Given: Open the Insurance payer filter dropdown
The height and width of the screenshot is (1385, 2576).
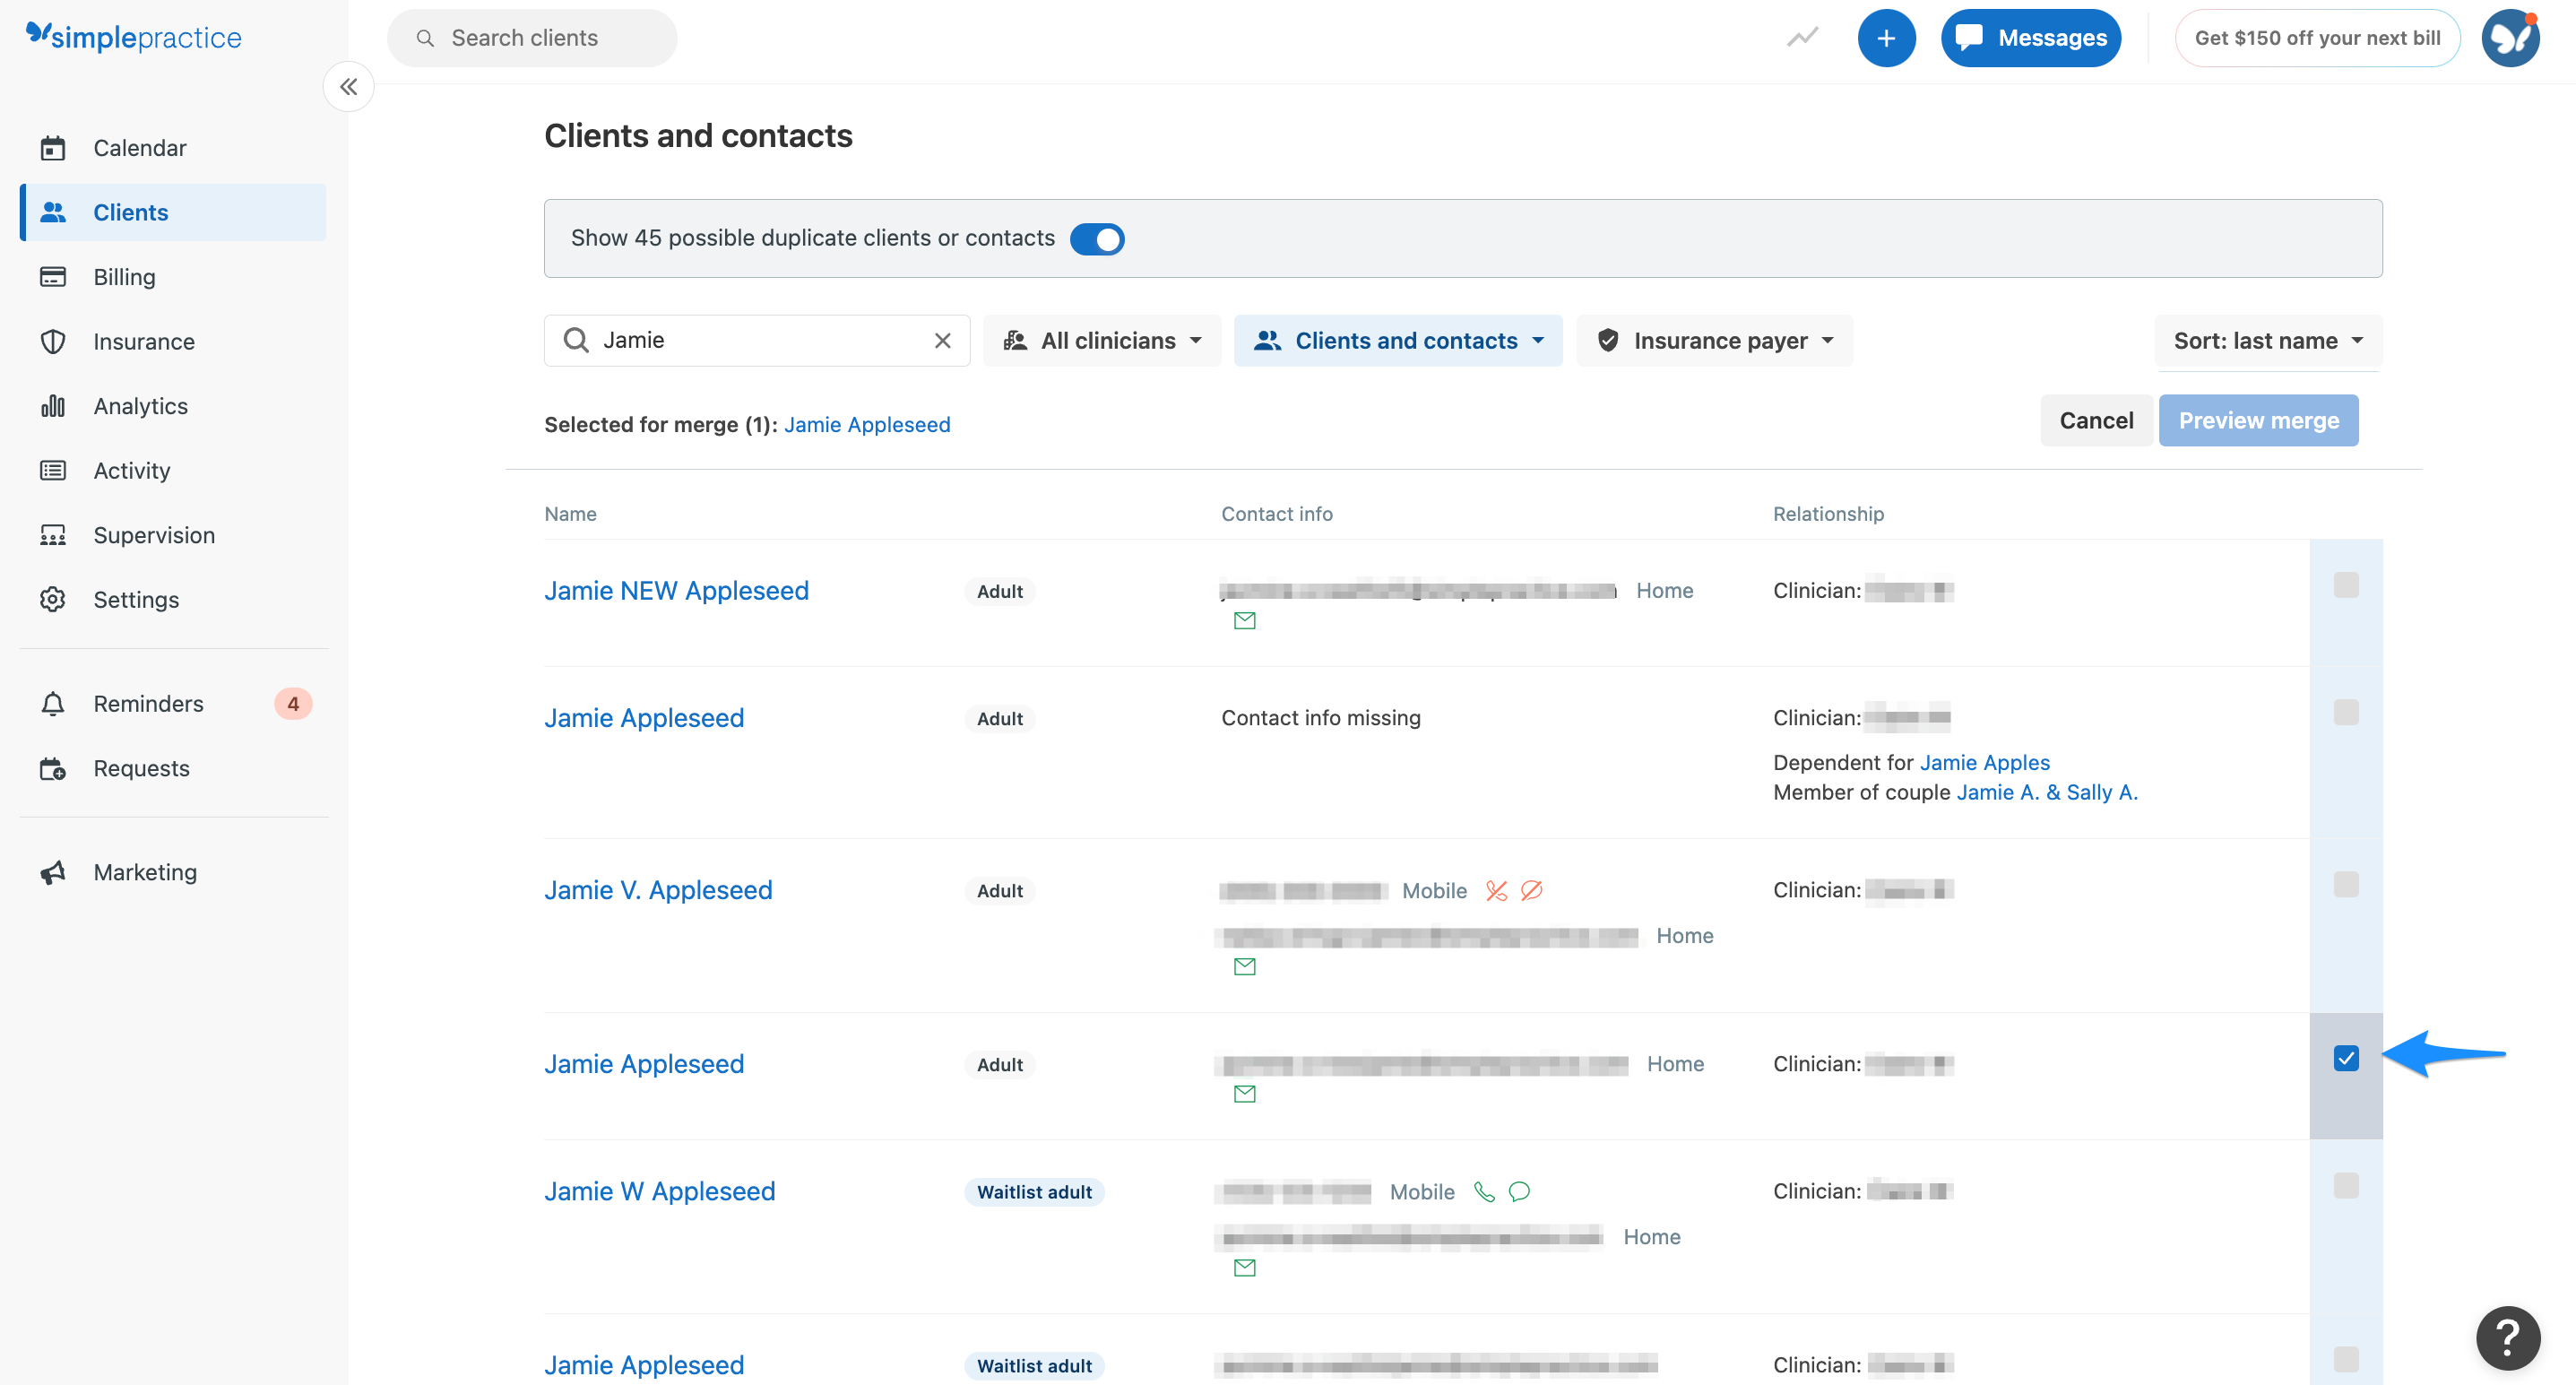Looking at the screenshot, I should click(1714, 340).
